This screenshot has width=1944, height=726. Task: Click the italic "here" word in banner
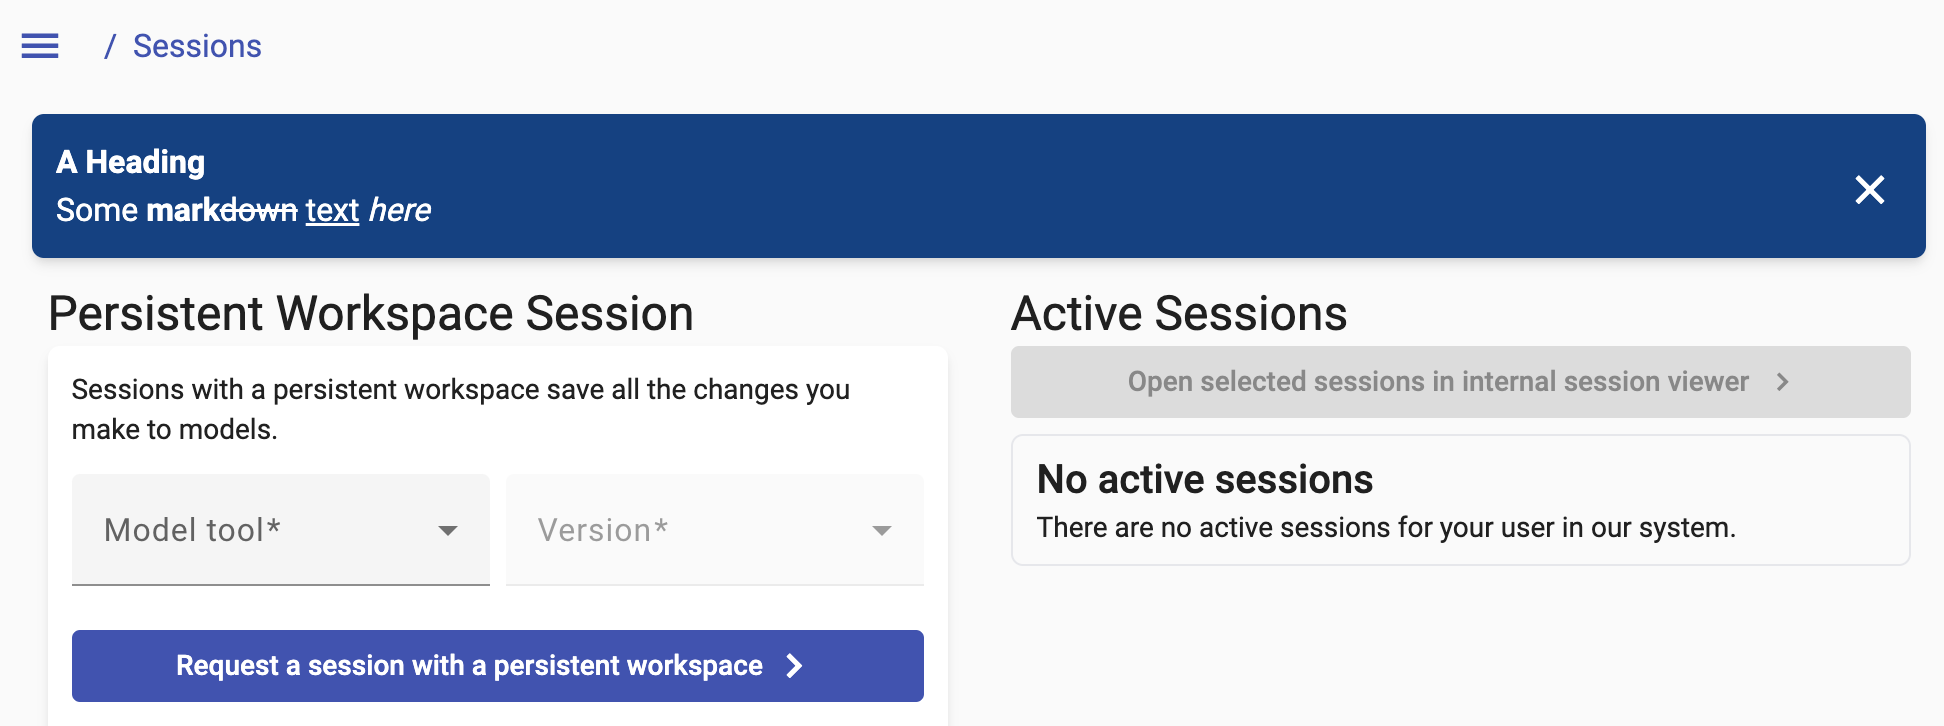400,210
